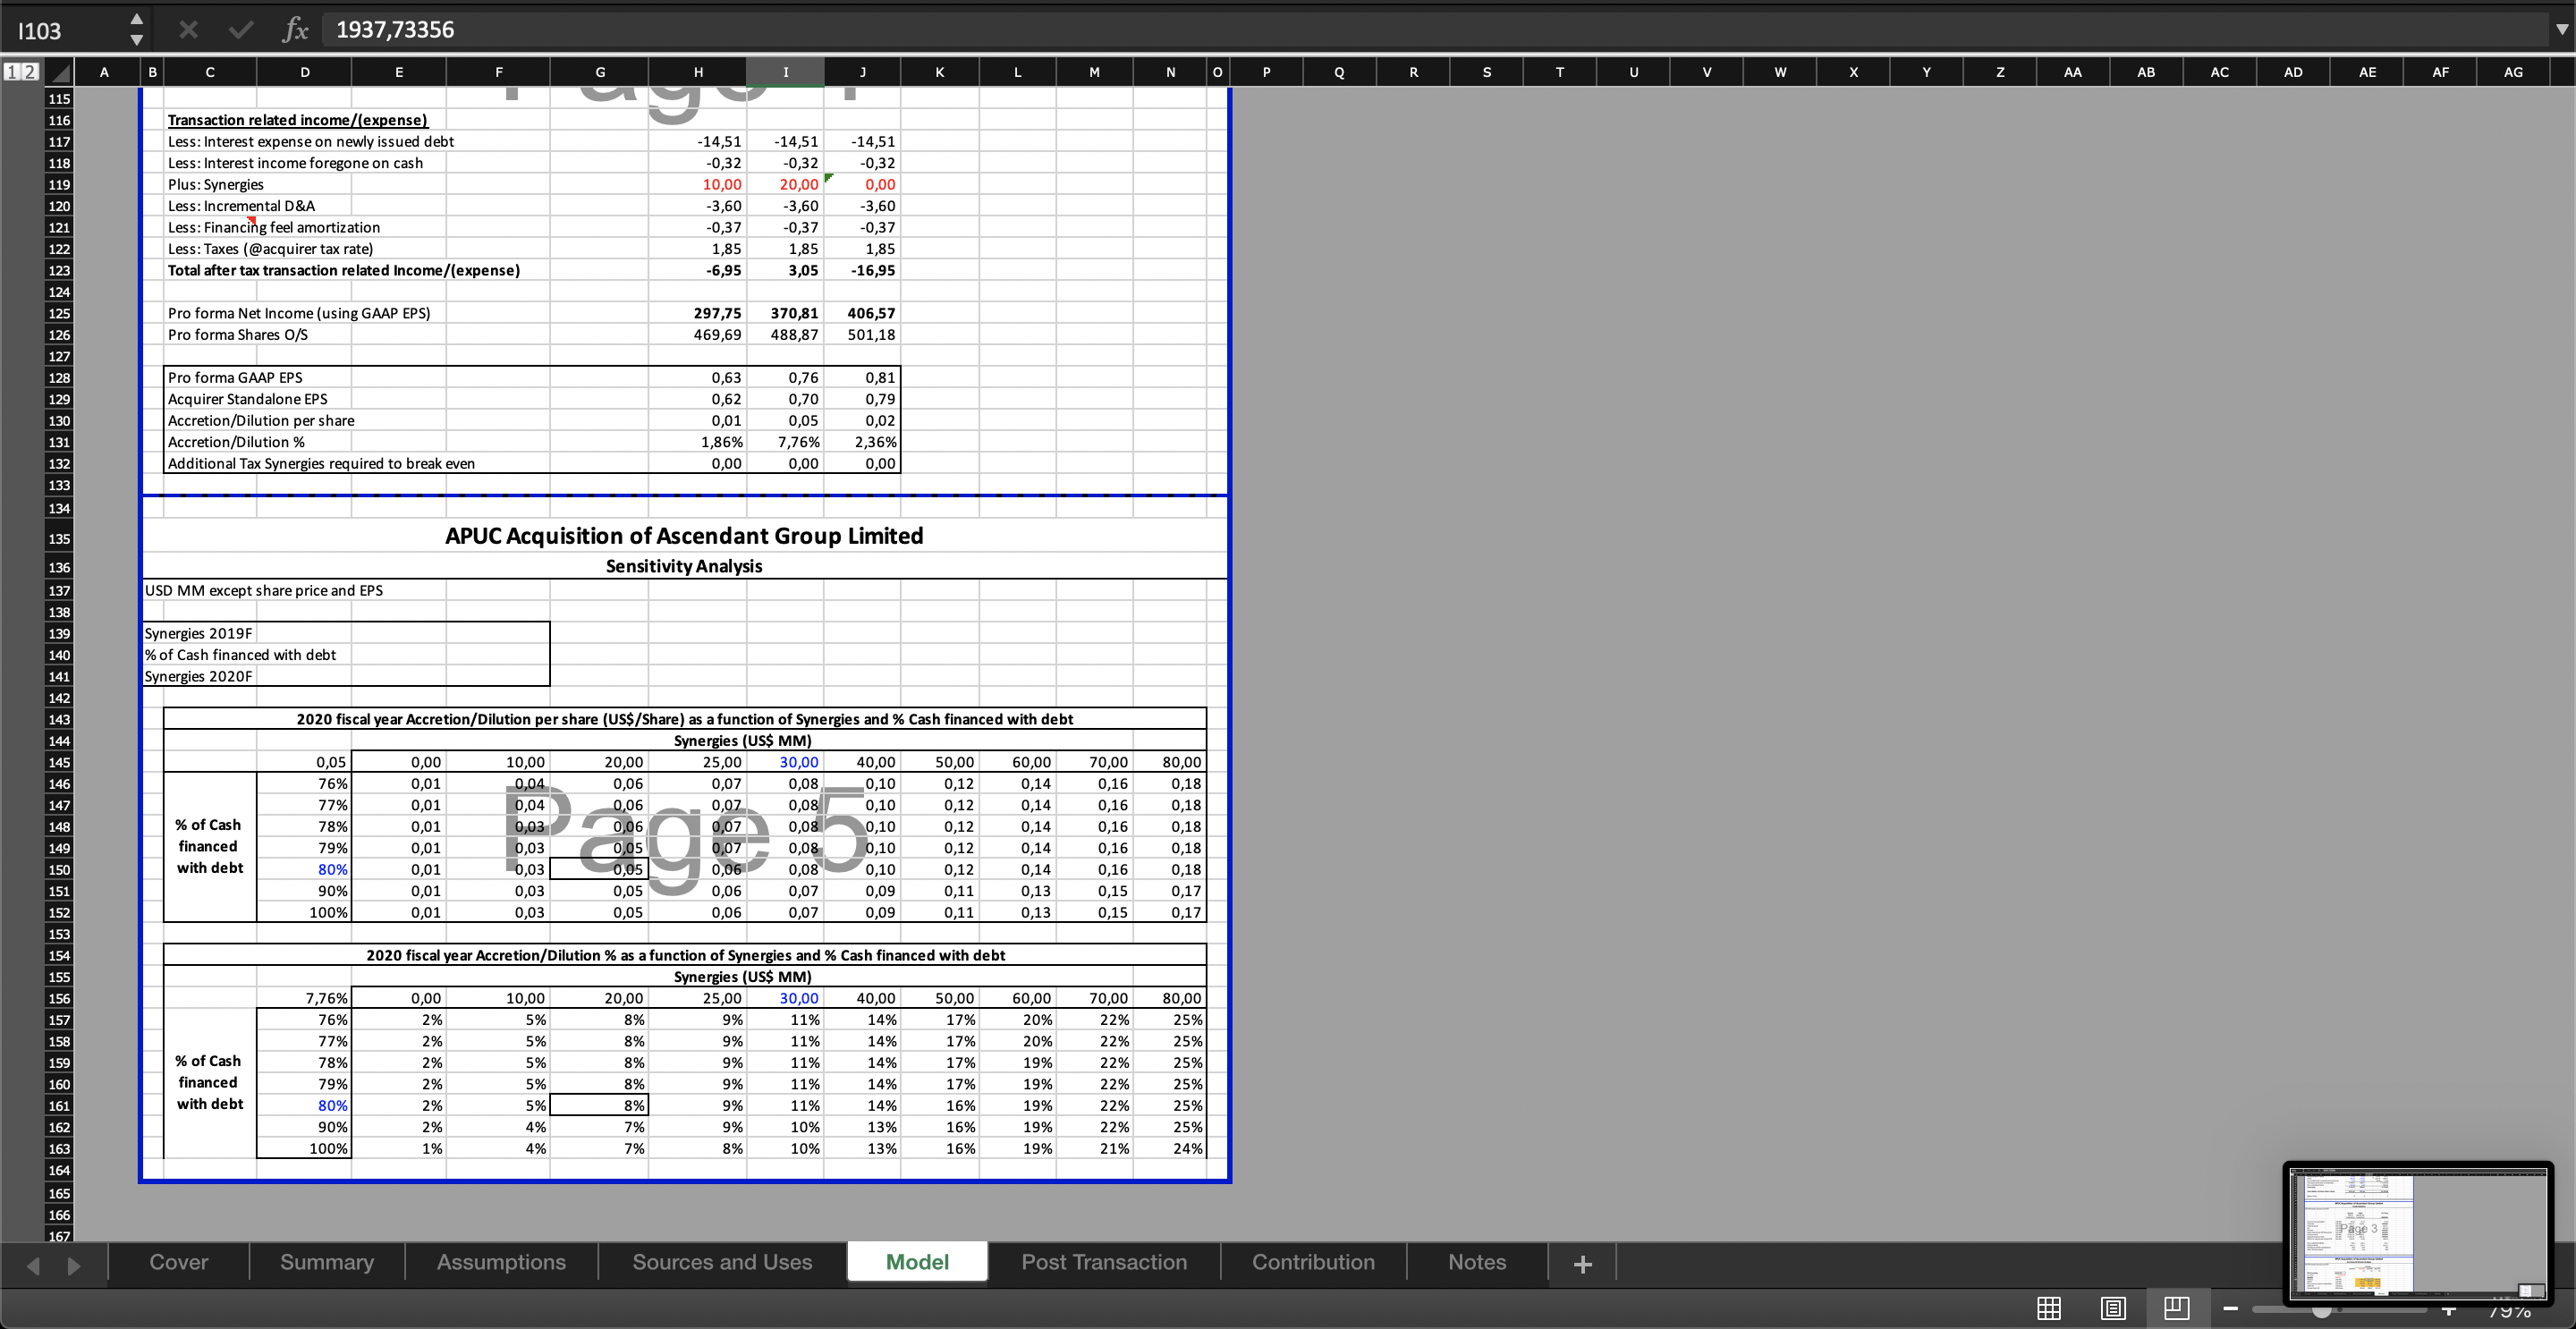Click the zoom out minus icon

click(2230, 1309)
